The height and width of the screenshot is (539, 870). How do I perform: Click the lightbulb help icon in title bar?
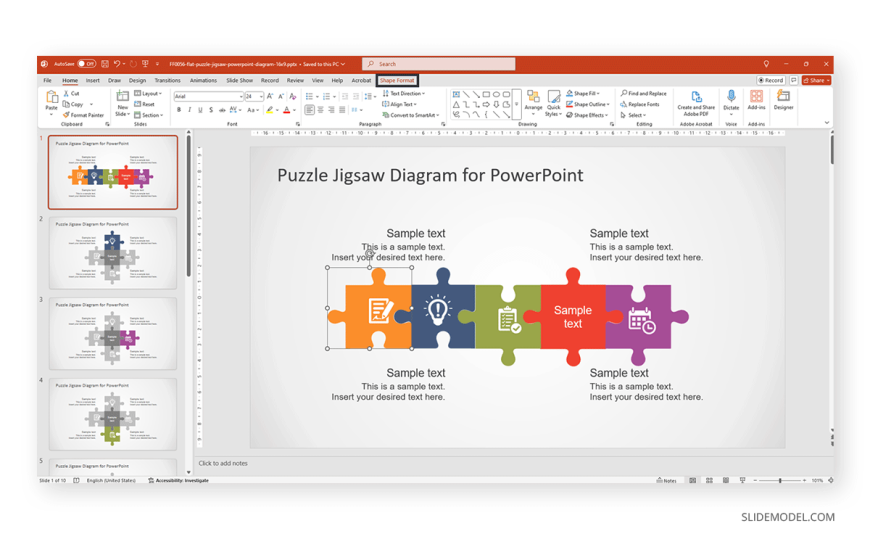tap(766, 64)
